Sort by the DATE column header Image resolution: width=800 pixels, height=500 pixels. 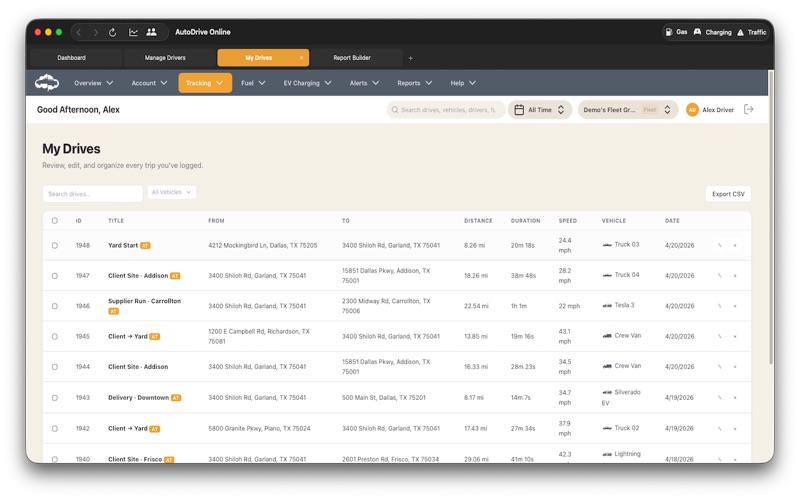(x=672, y=221)
